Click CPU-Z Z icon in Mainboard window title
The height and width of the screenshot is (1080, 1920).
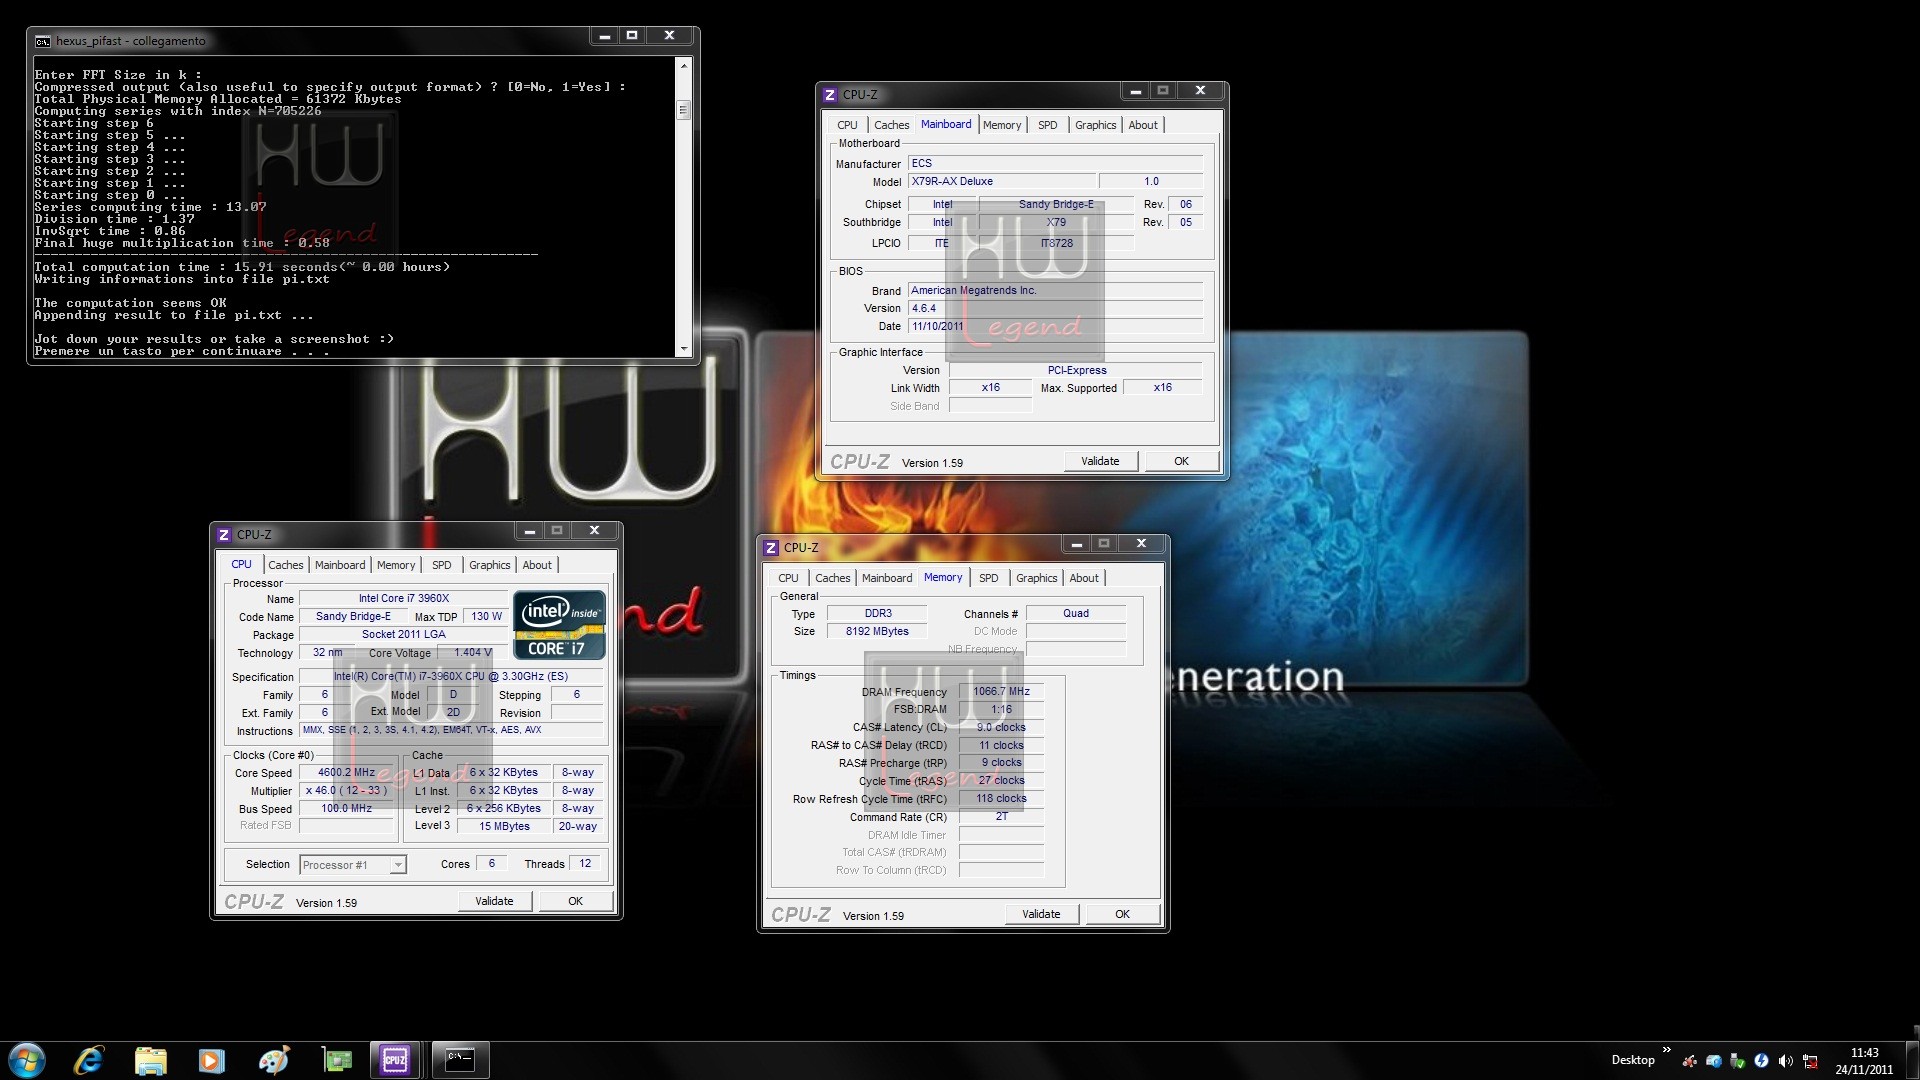[830, 95]
